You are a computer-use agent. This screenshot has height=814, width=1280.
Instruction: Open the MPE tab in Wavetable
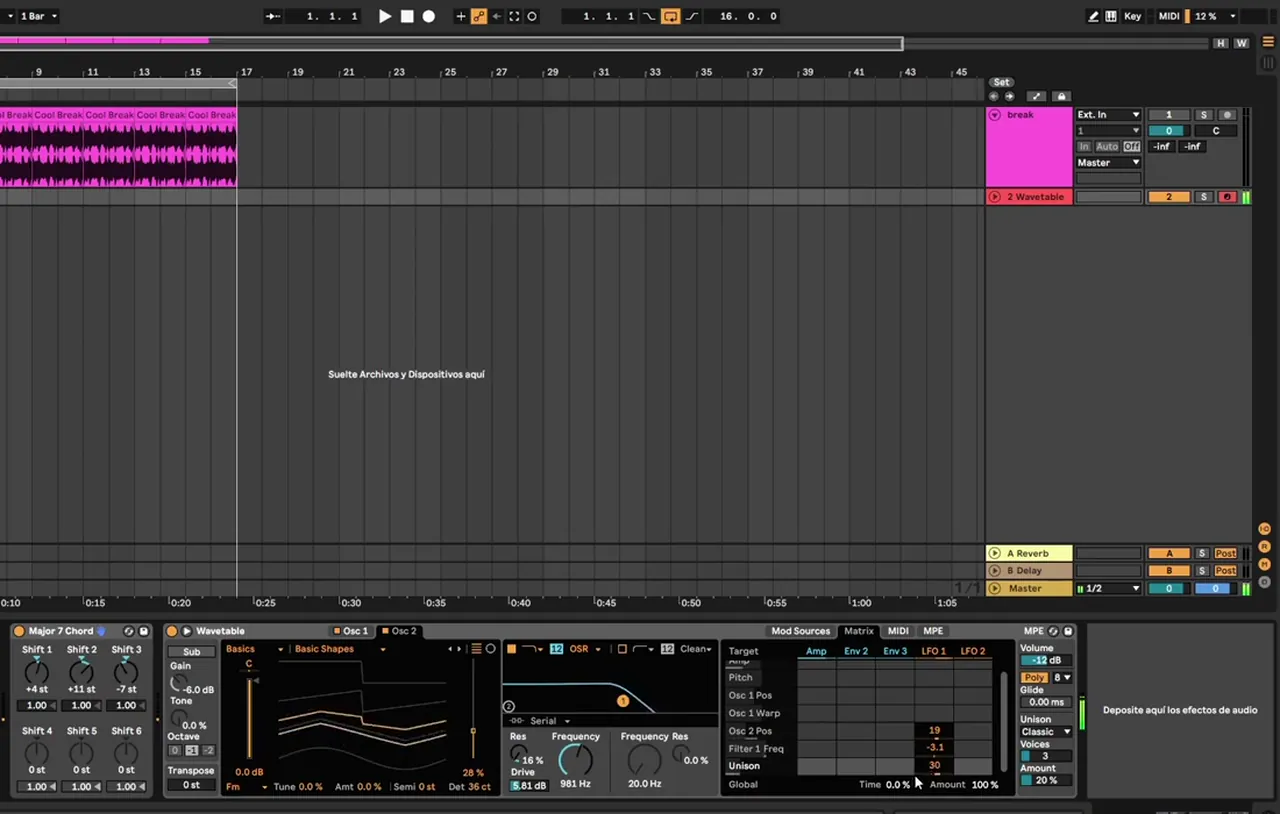tap(932, 631)
